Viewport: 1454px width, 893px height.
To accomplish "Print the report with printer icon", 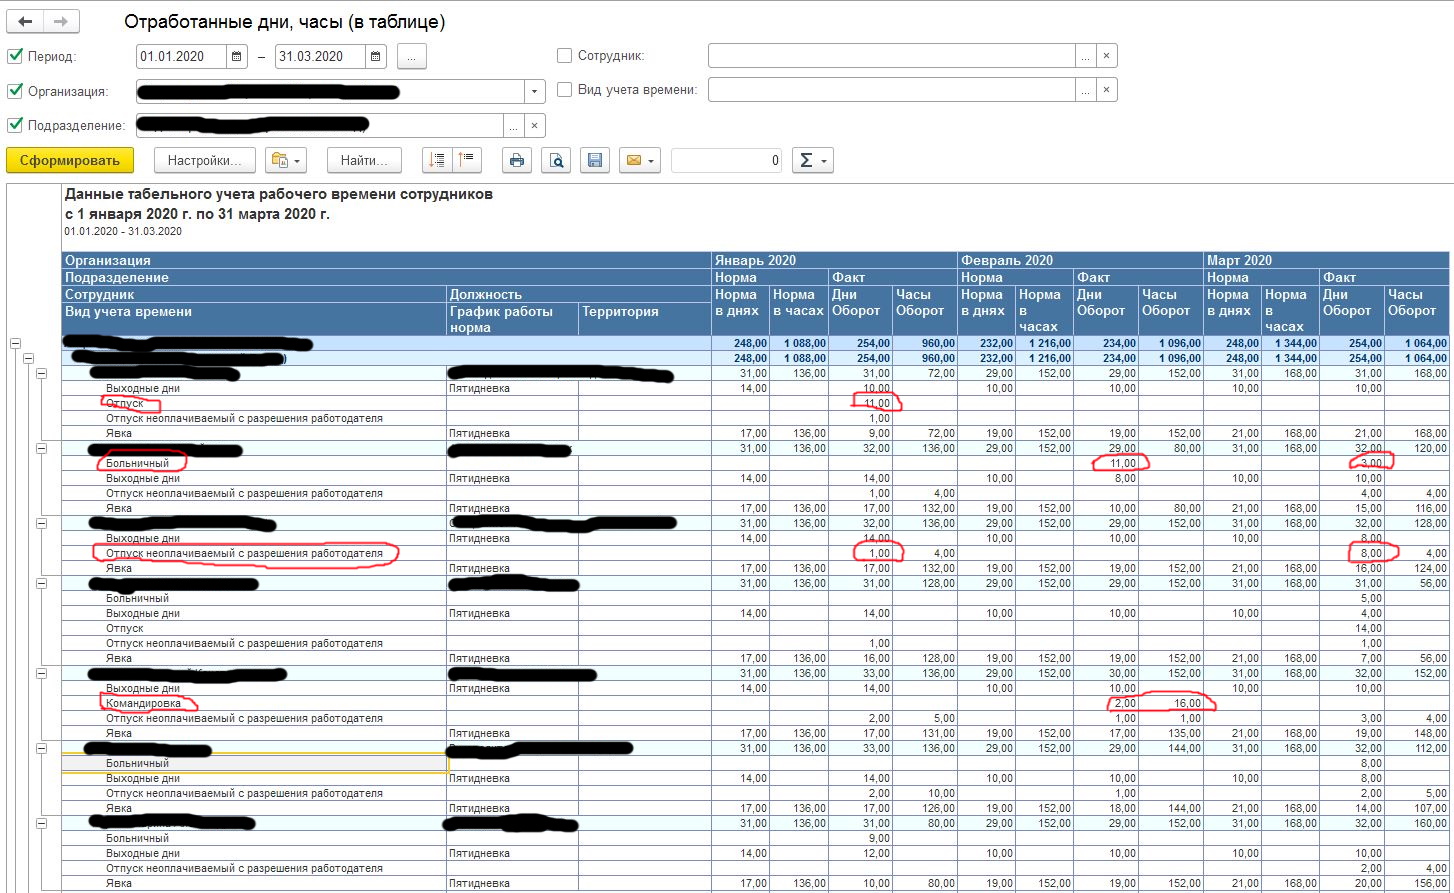I will (x=517, y=160).
